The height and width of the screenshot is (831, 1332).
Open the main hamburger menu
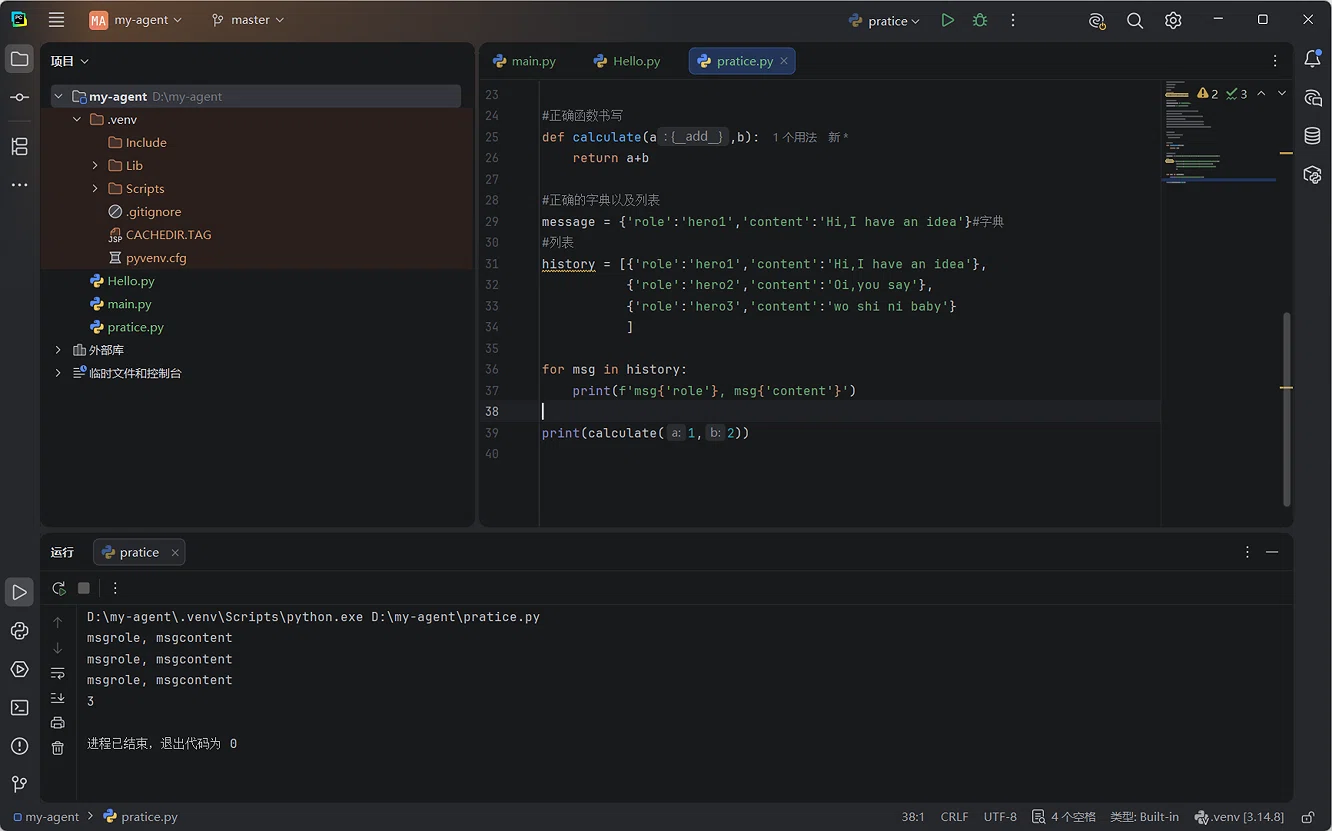click(x=56, y=20)
